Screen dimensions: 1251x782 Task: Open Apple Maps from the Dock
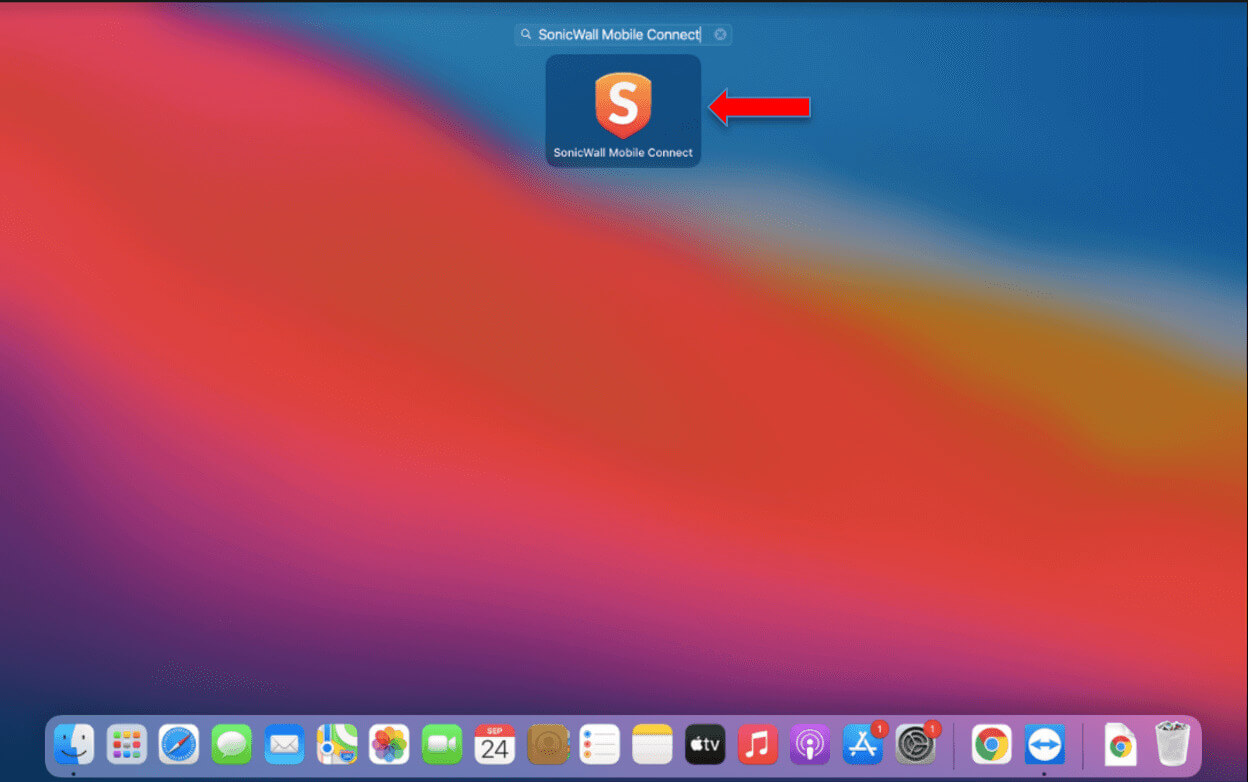336,744
